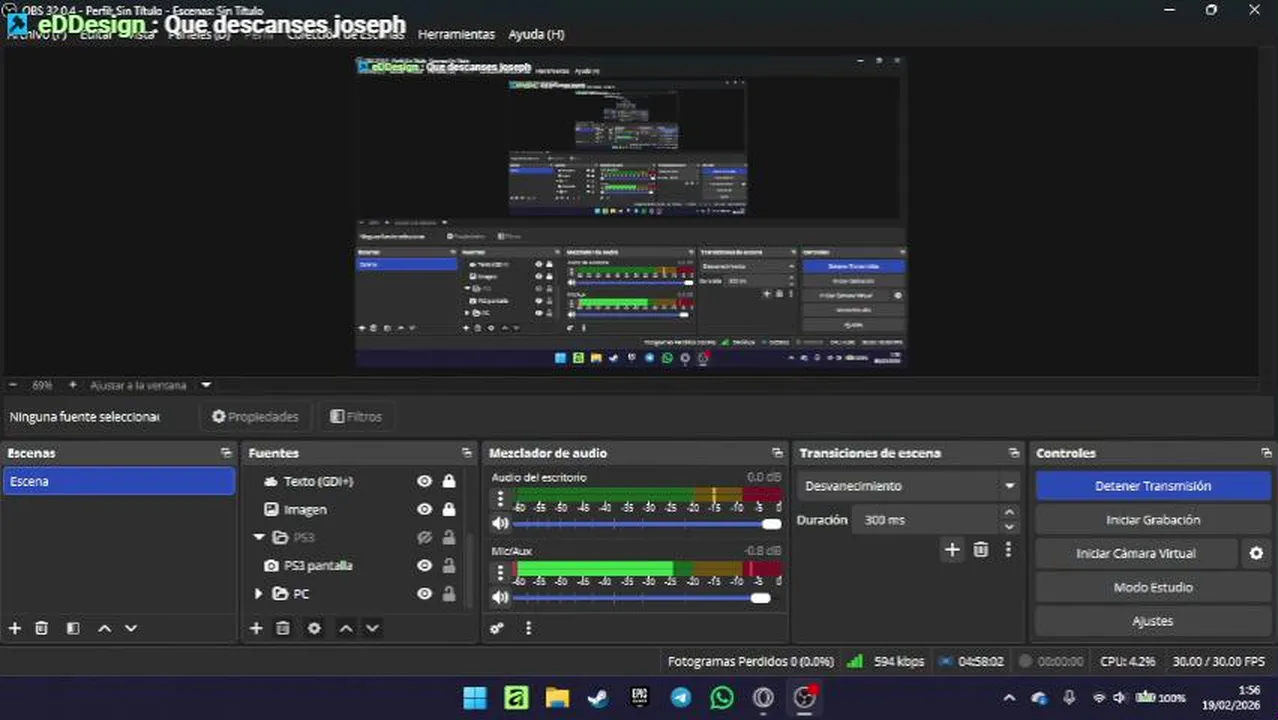Open WhatsApp from the taskbar
1278x720 pixels.
point(722,698)
